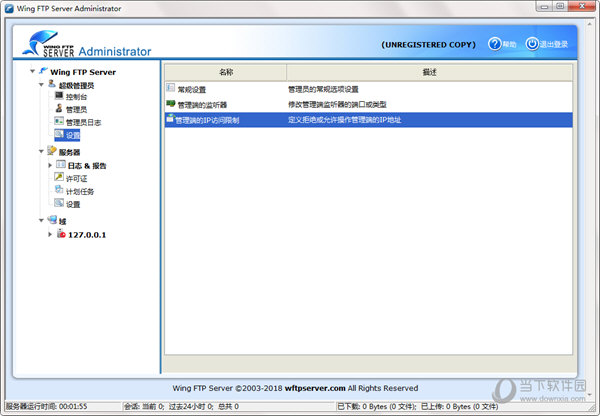The image size is (600, 416).
Task: Open 许可证 tree item
Action: tap(76, 179)
